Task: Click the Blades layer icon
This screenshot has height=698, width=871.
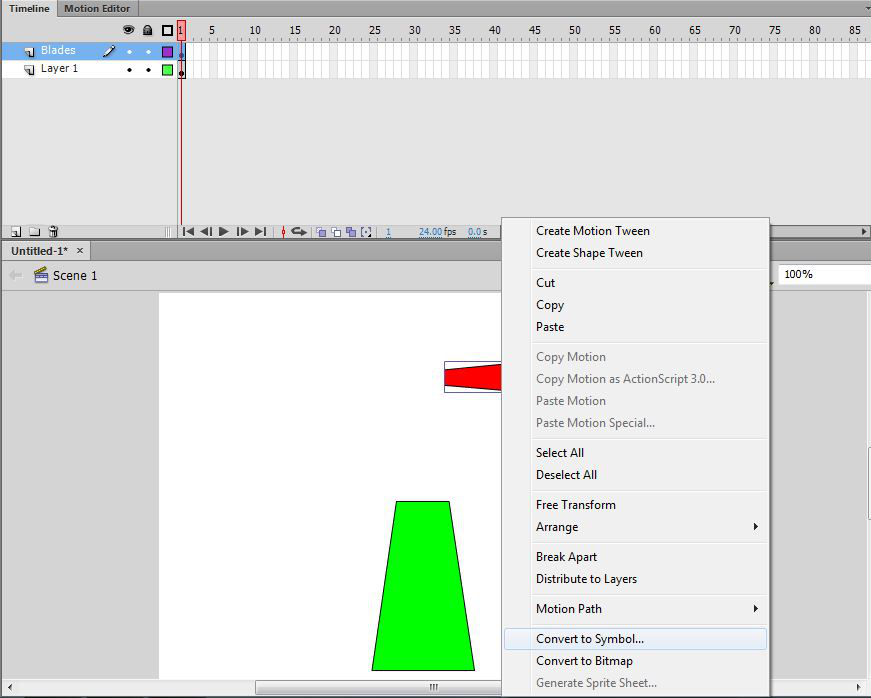Action: (29, 52)
